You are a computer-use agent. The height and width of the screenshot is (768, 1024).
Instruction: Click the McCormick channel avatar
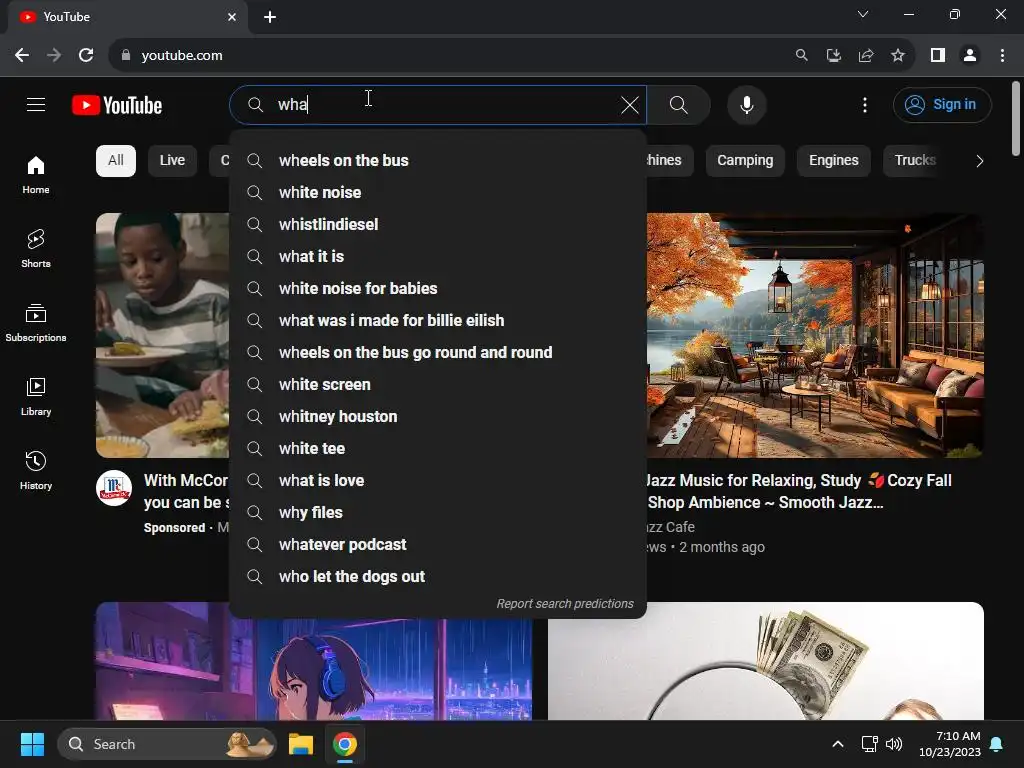[x=114, y=488]
